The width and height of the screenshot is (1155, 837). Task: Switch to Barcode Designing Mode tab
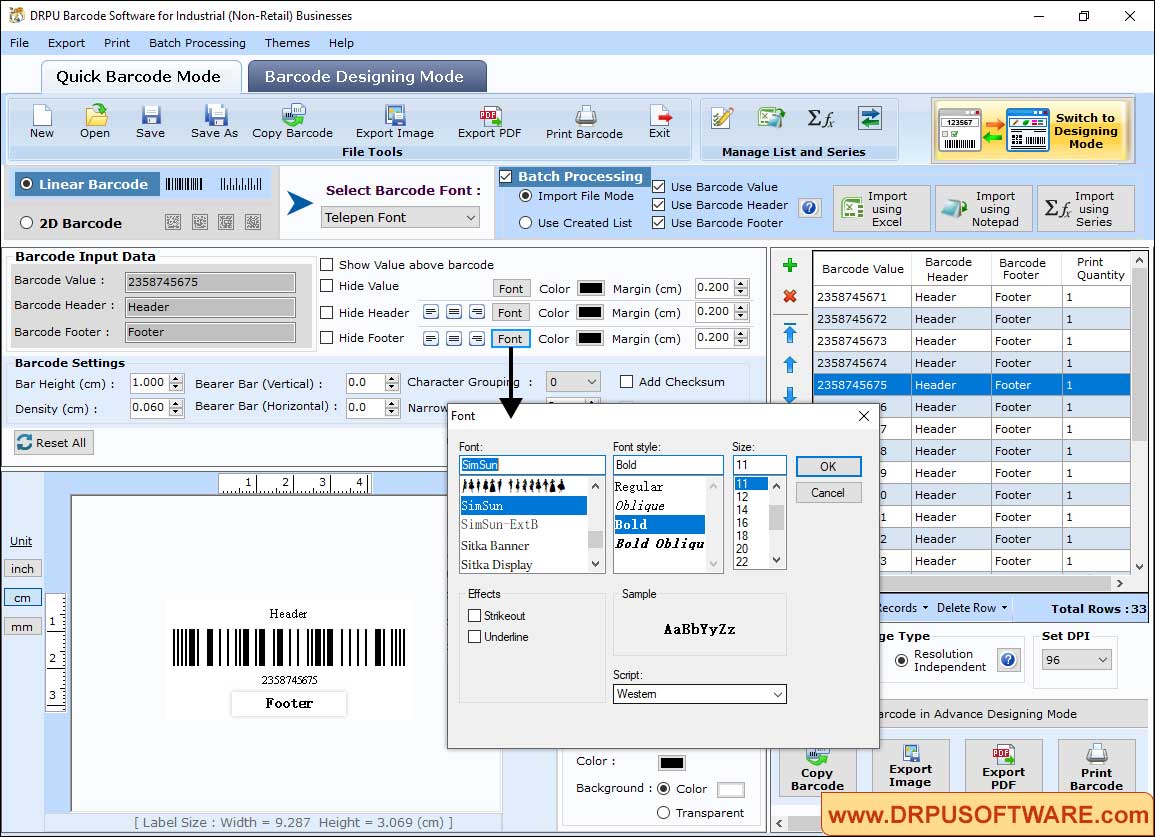[x=366, y=77]
